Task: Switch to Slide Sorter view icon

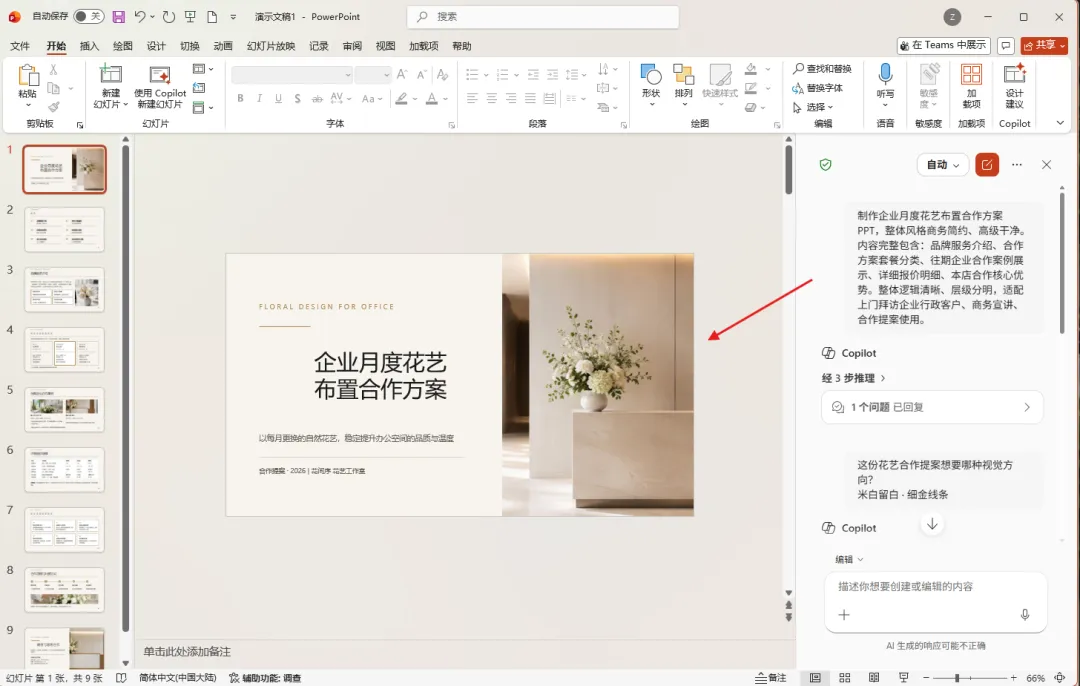Action: pyautogui.click(x=844, y=678)
